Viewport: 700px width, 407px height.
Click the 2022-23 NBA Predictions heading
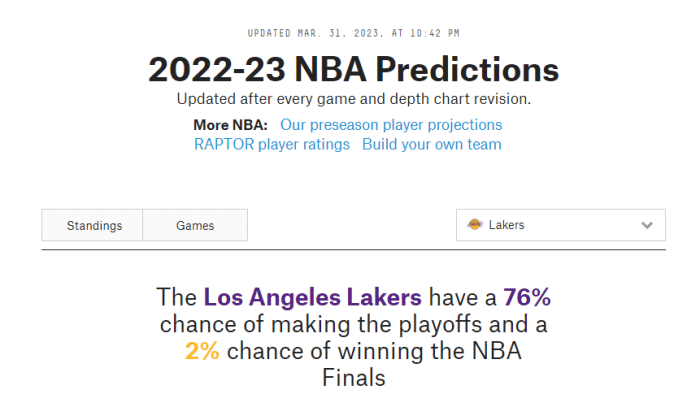tap(353, 70)
